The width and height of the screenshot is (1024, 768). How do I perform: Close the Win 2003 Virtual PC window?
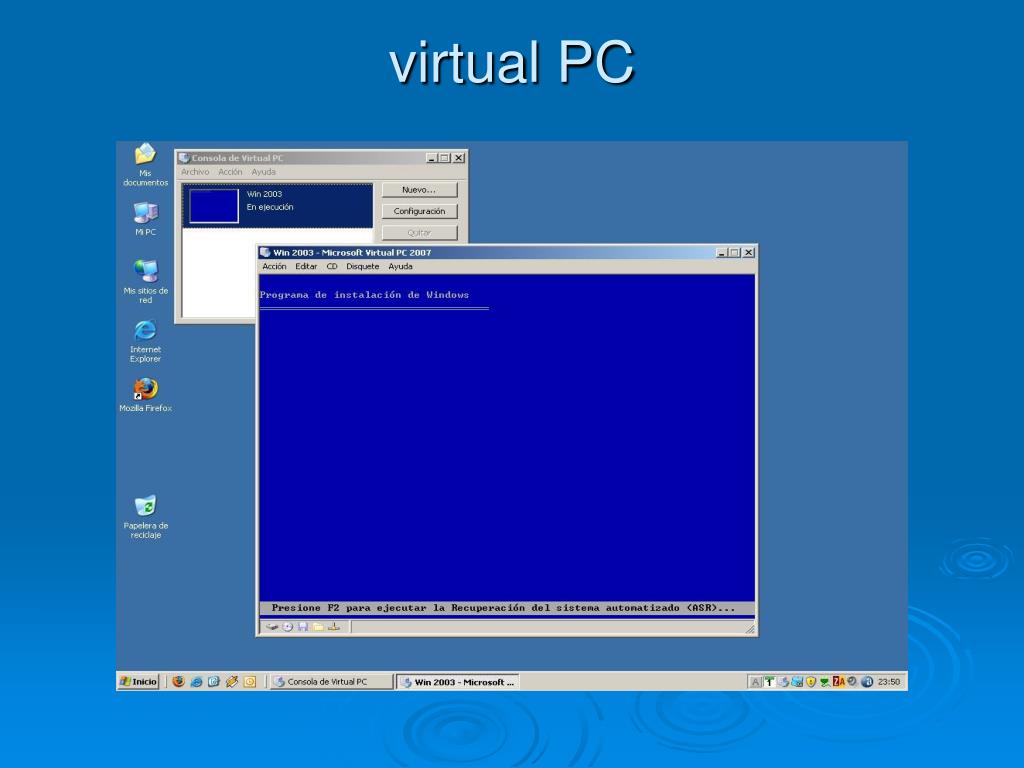(748, 253)
